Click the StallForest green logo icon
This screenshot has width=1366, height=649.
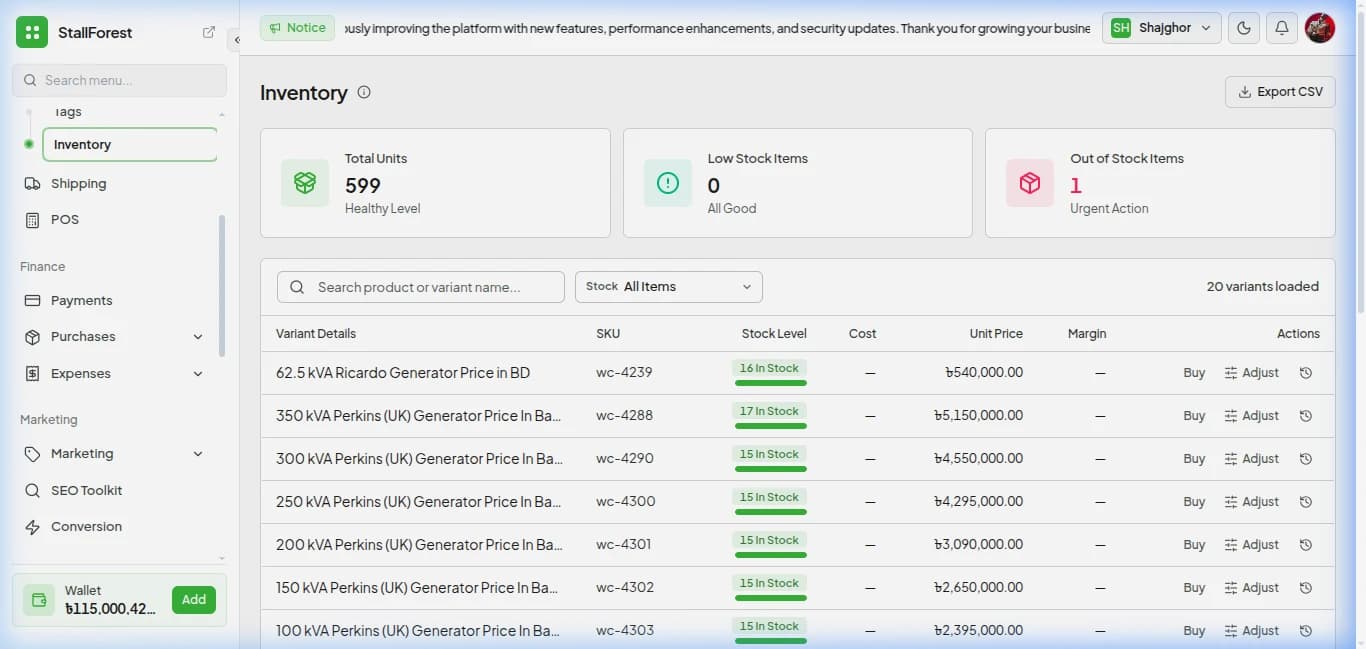pyautogui.click(x=32, y=32)
